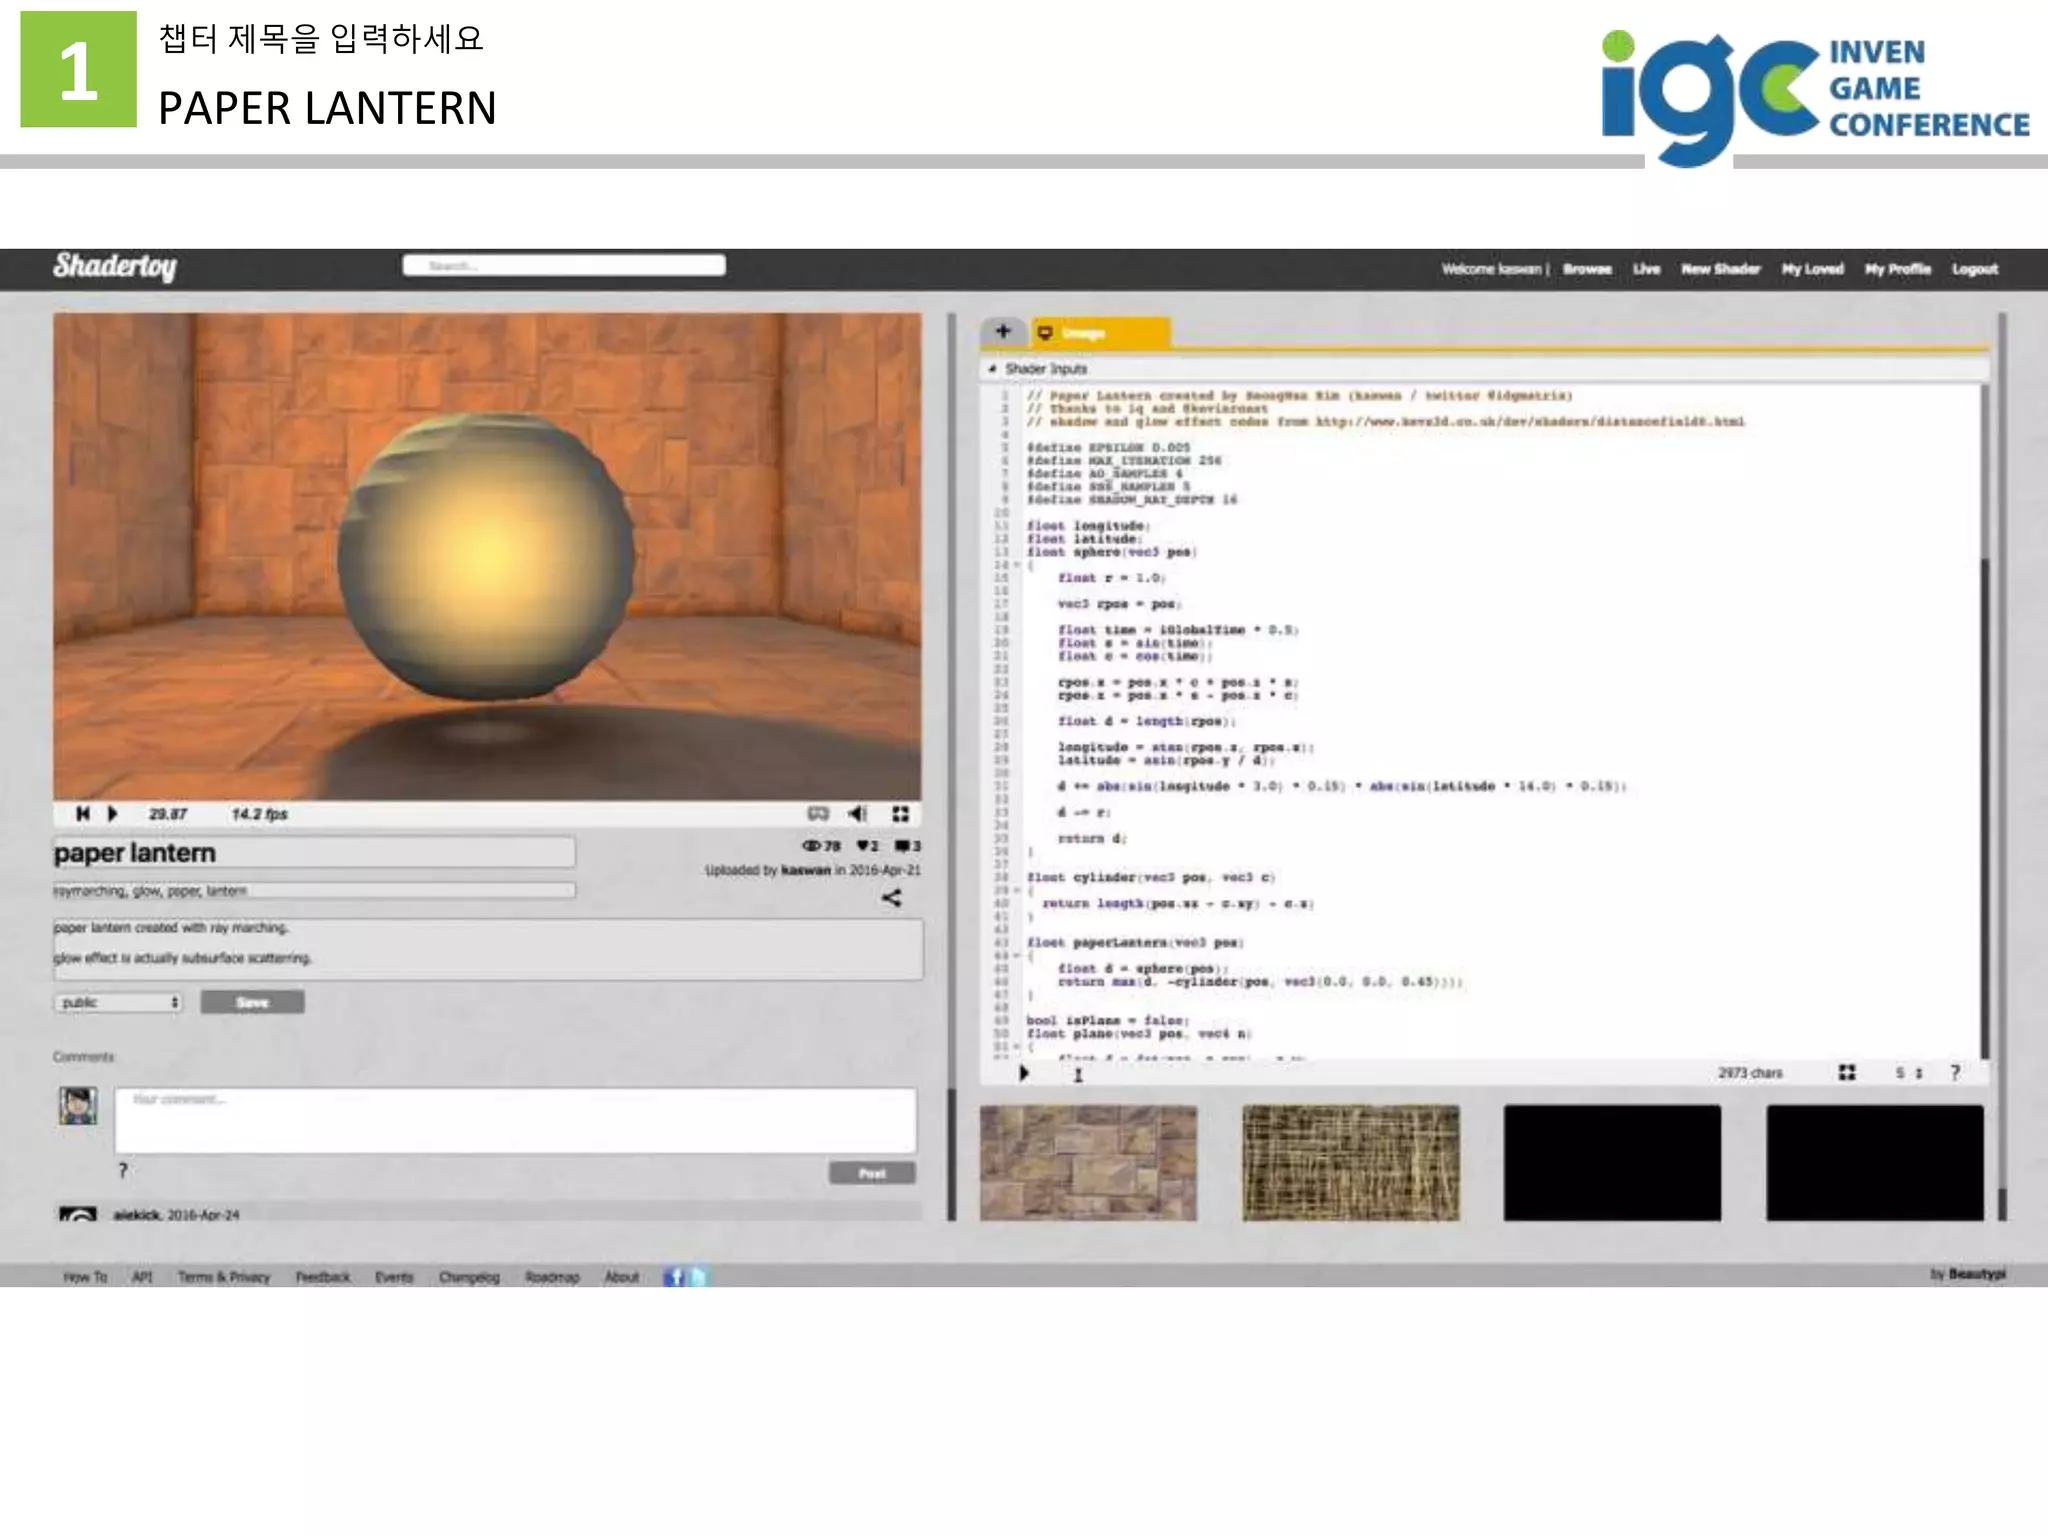
Task: Open the public visibility dropdown
Action: coord(118,1002)
